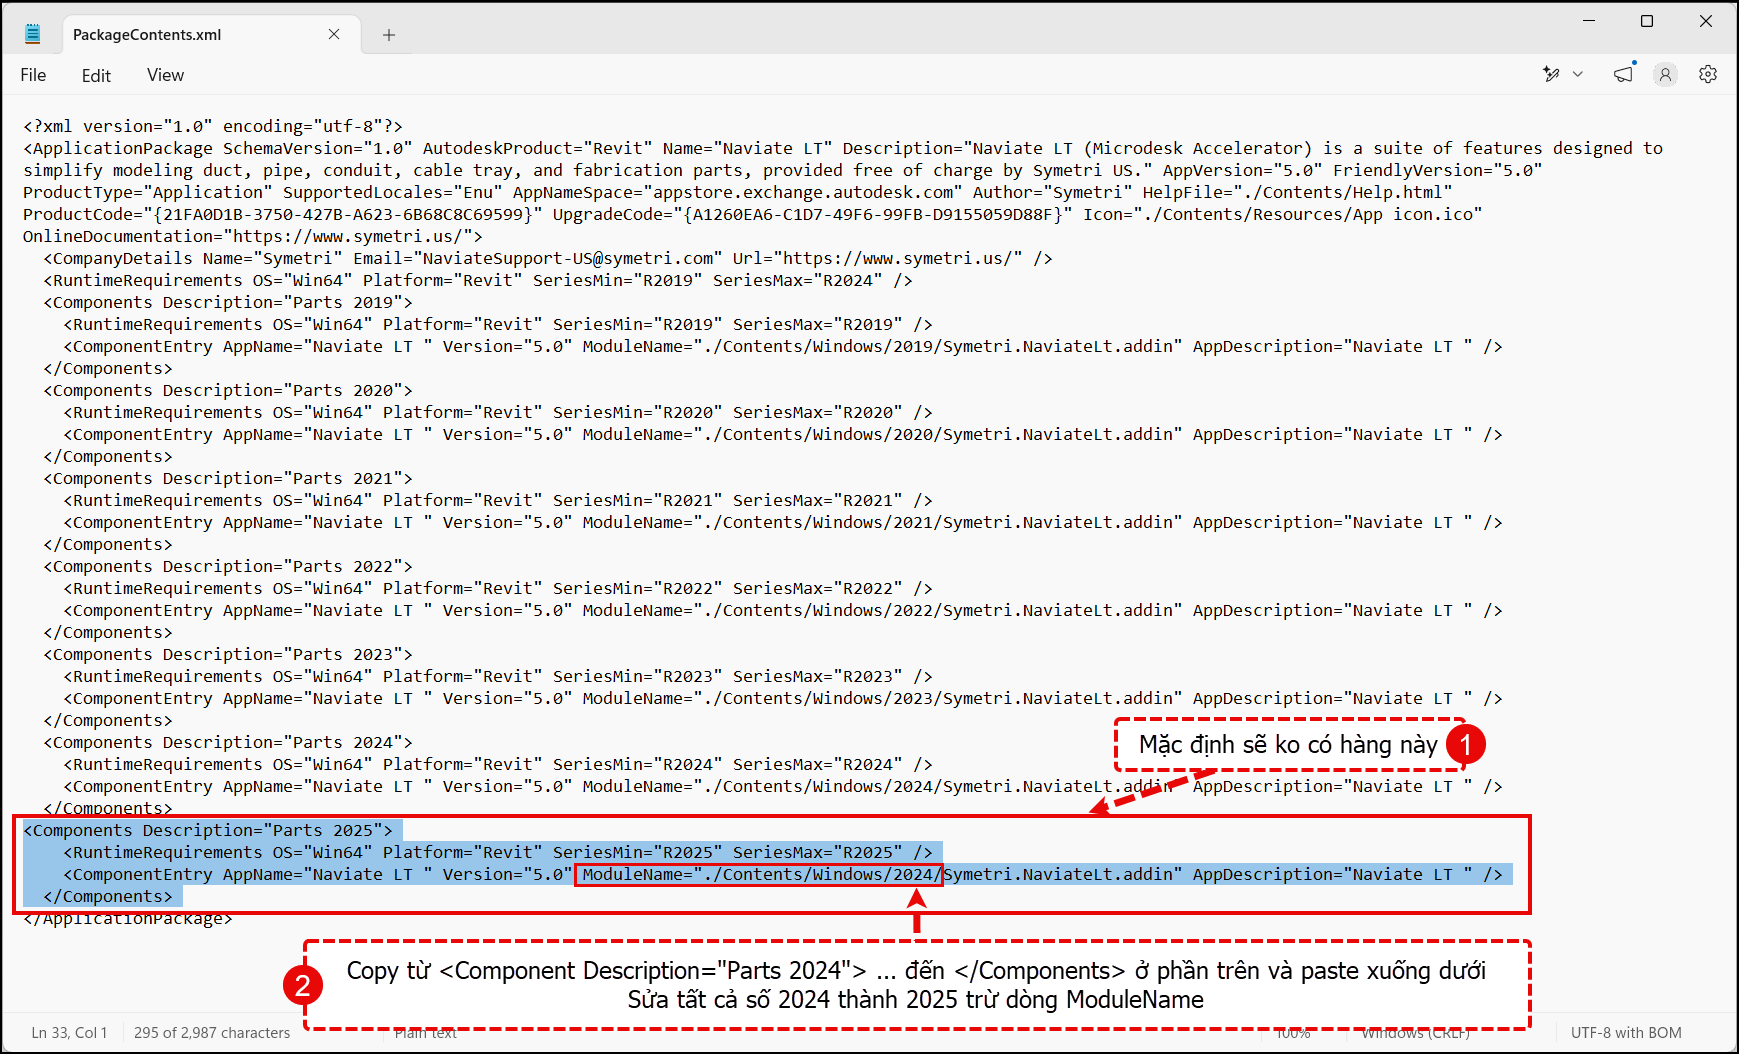Click "295 of 2,987 characters" in status bar

pyautogui.click(x=212, y=1033)
